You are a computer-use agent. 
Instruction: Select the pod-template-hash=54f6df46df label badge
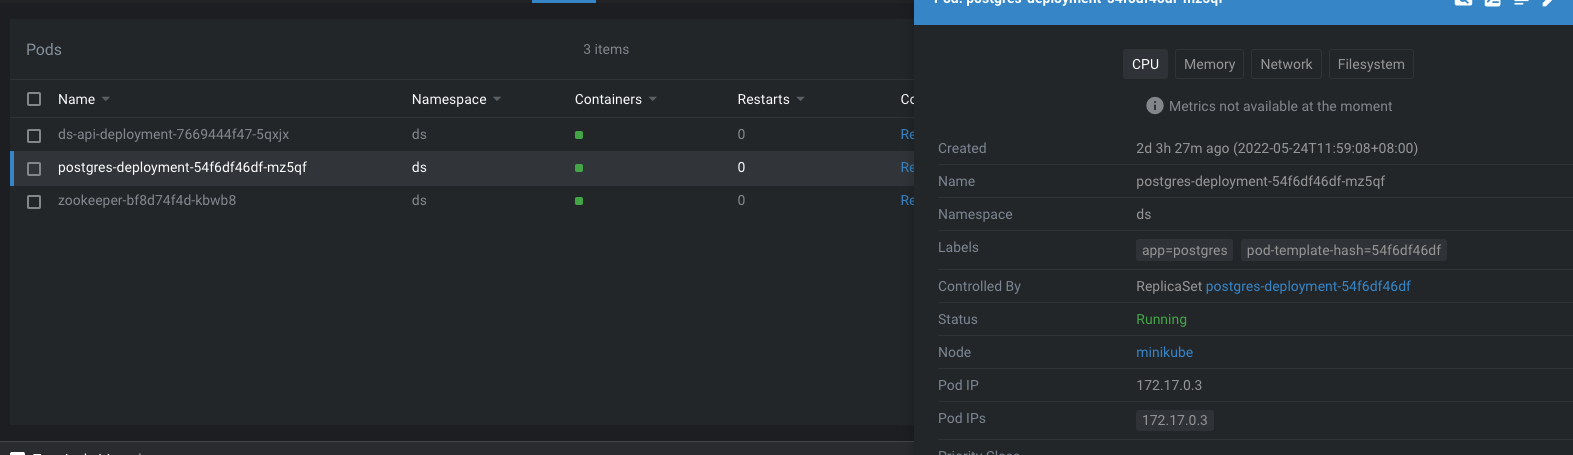click(1343, 250)
